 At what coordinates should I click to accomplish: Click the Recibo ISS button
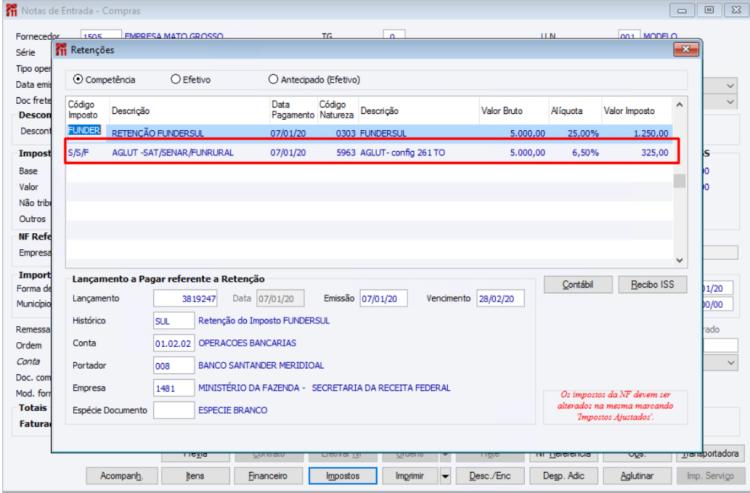(652, 285)
